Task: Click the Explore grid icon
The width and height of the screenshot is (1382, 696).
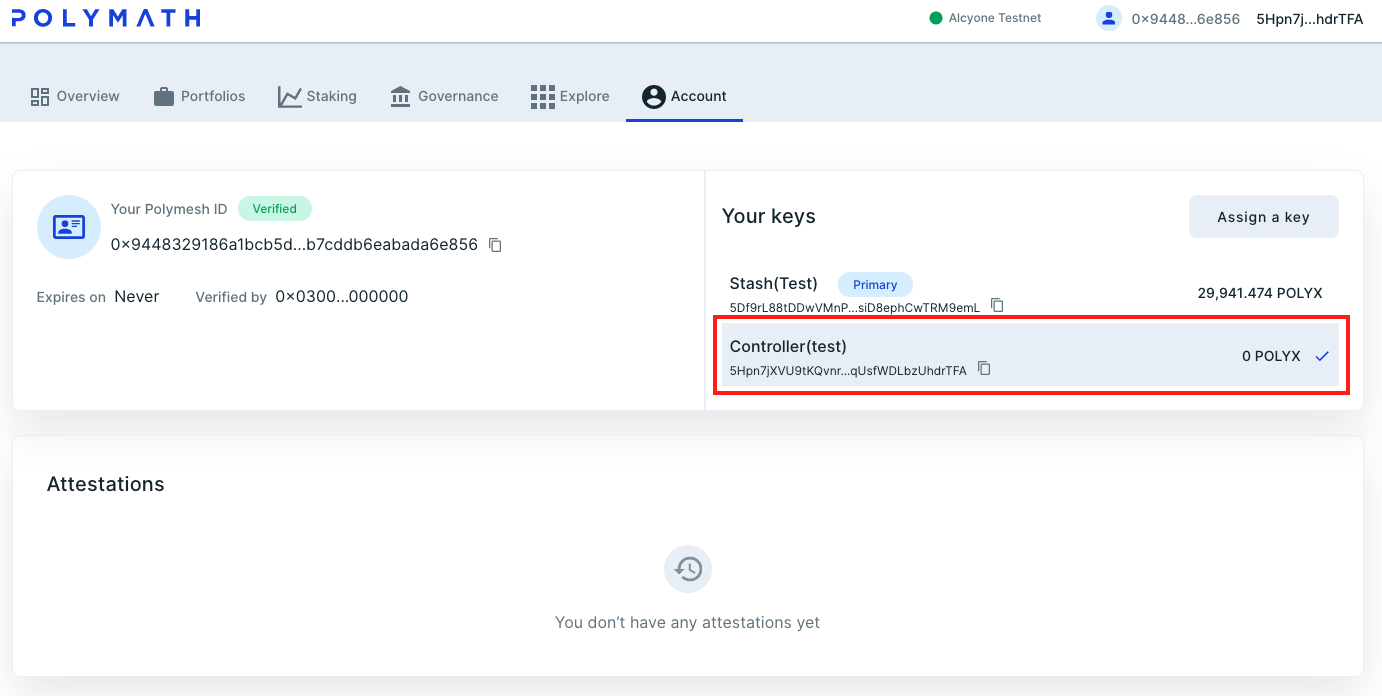Action: [x=542, y=96]
